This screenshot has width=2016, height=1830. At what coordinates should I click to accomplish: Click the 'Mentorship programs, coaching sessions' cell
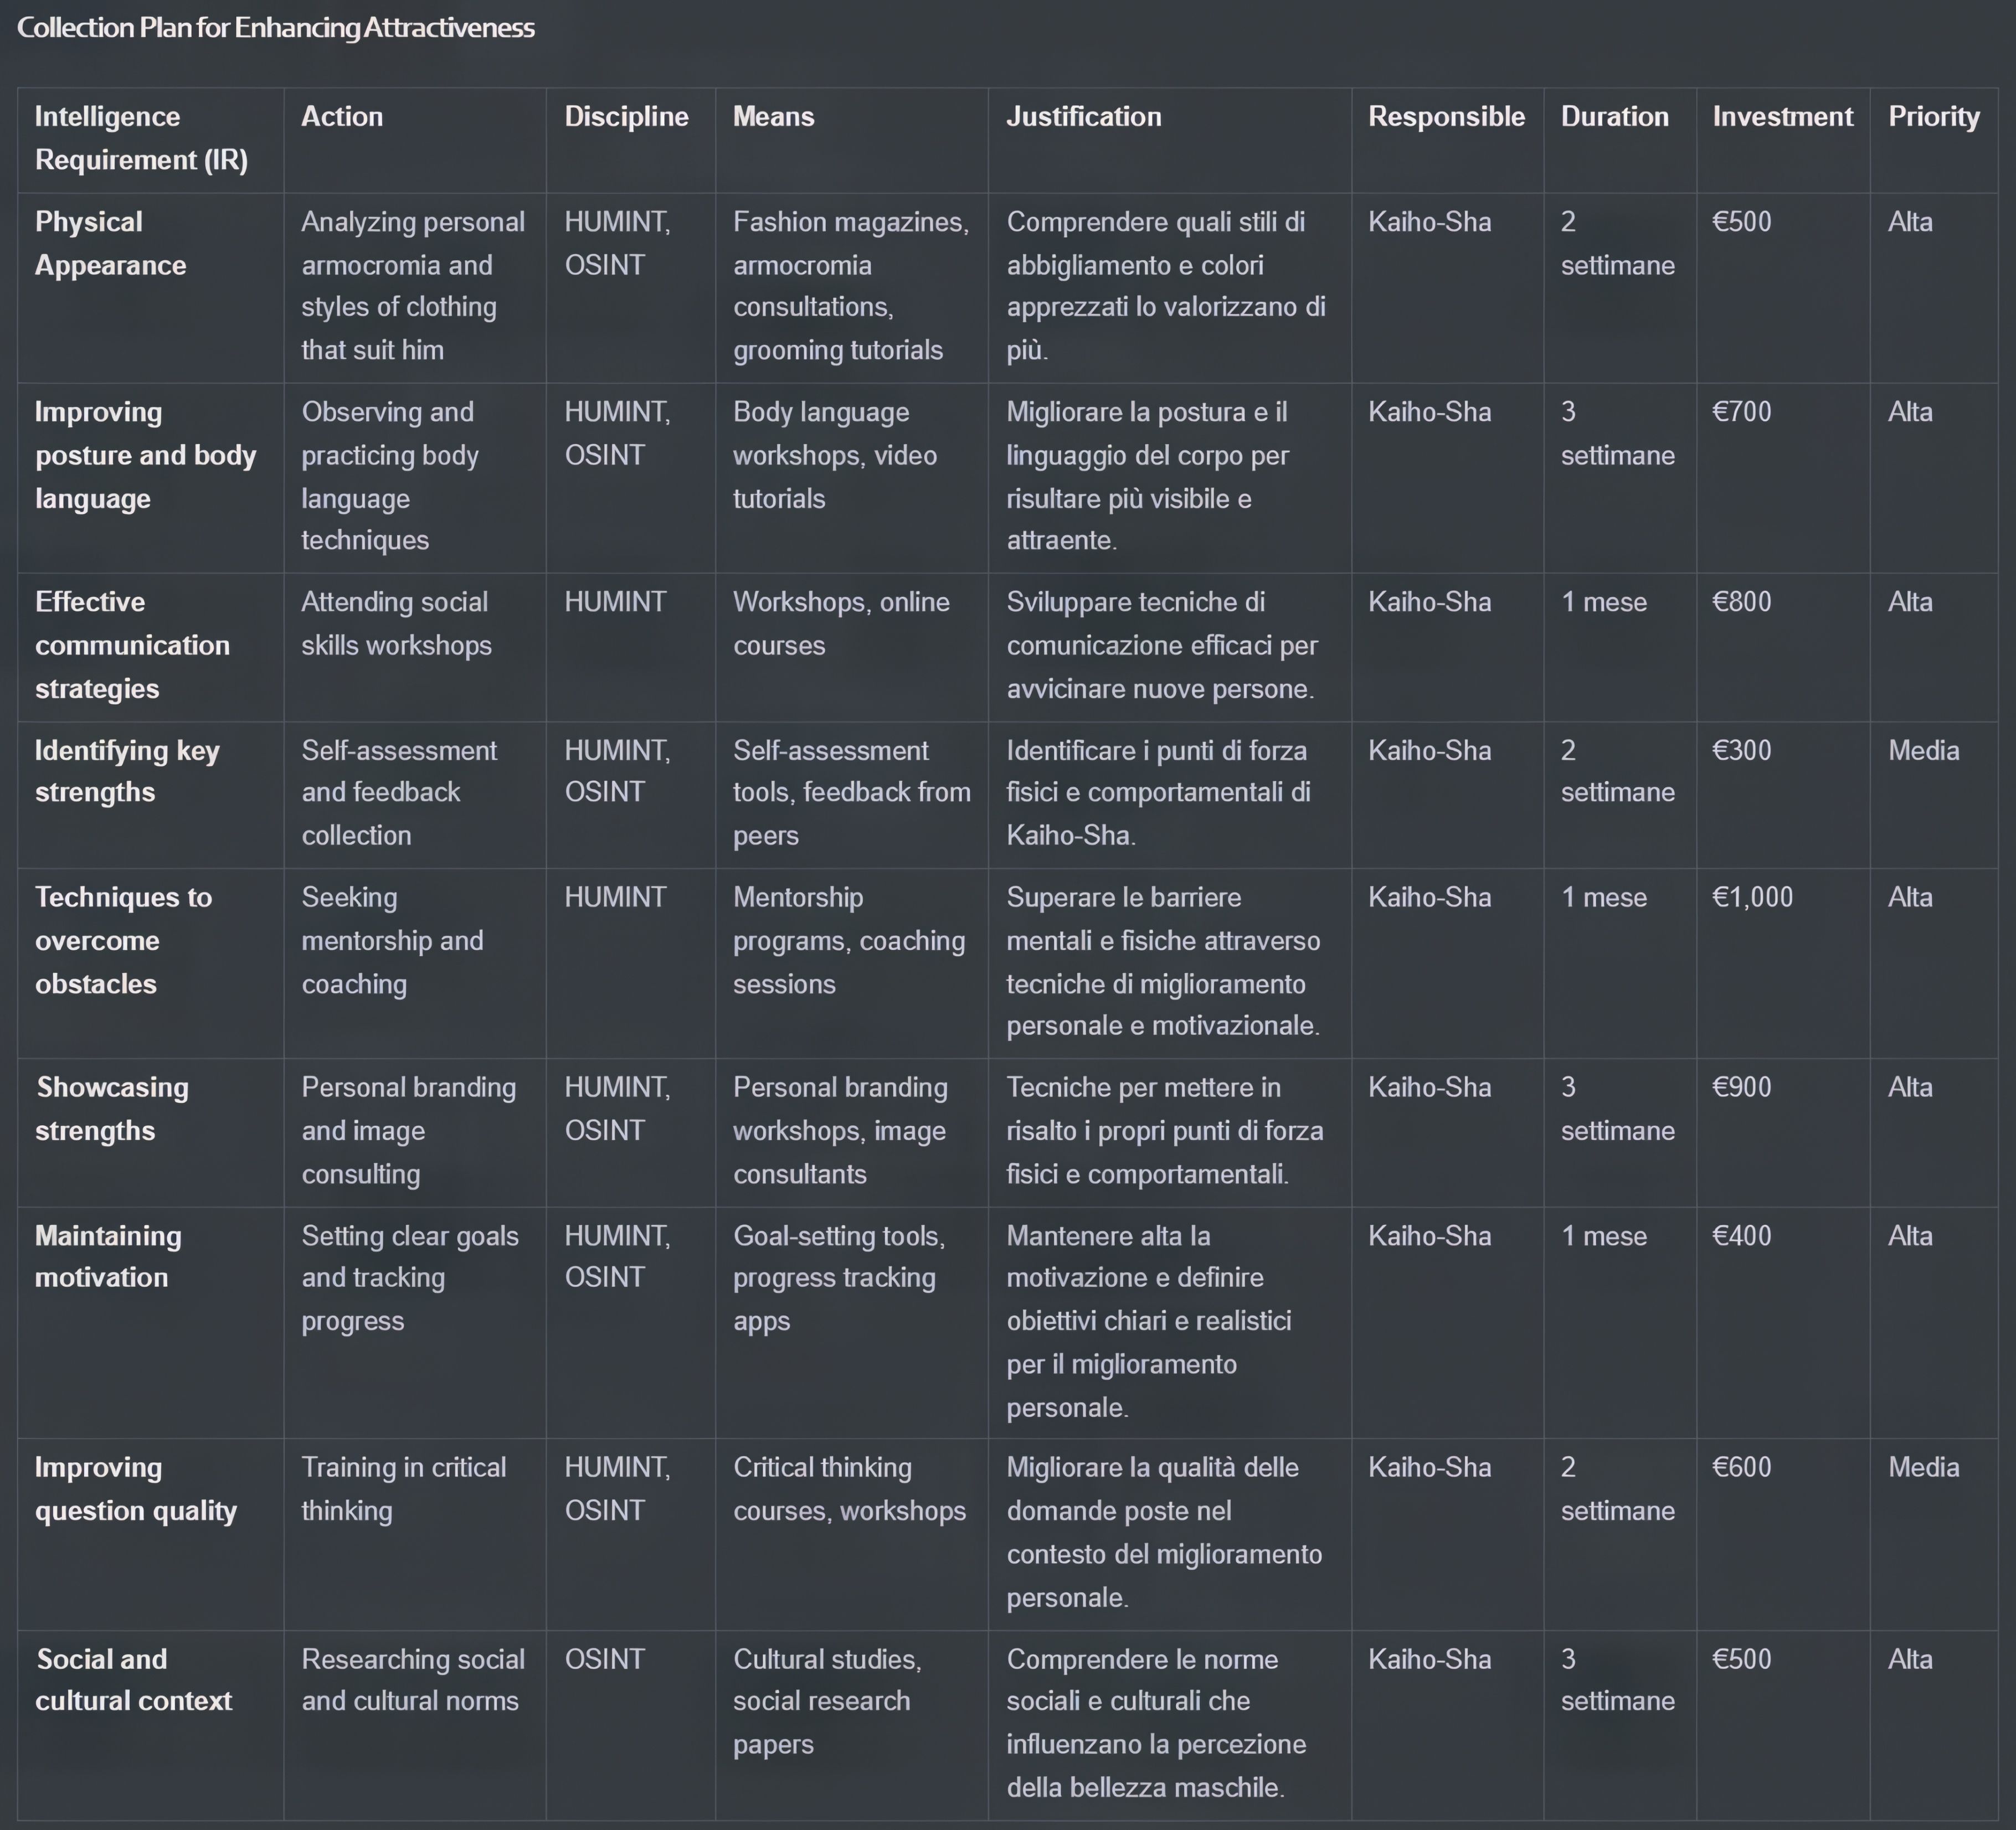(x=848, y=940)
